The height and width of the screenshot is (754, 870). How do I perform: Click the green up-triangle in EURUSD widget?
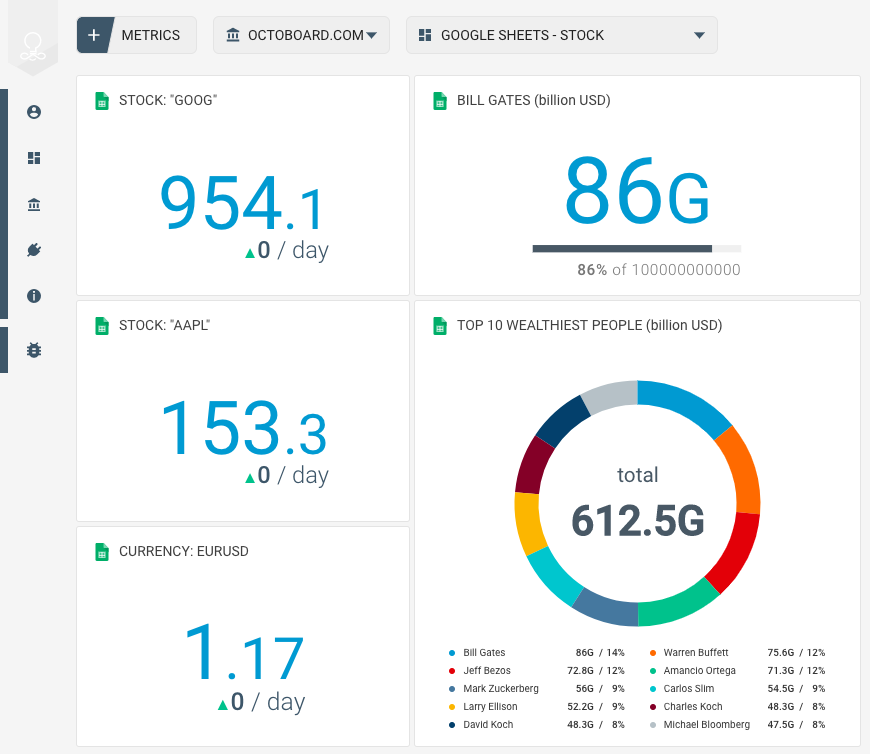click(x=222, y=705)
